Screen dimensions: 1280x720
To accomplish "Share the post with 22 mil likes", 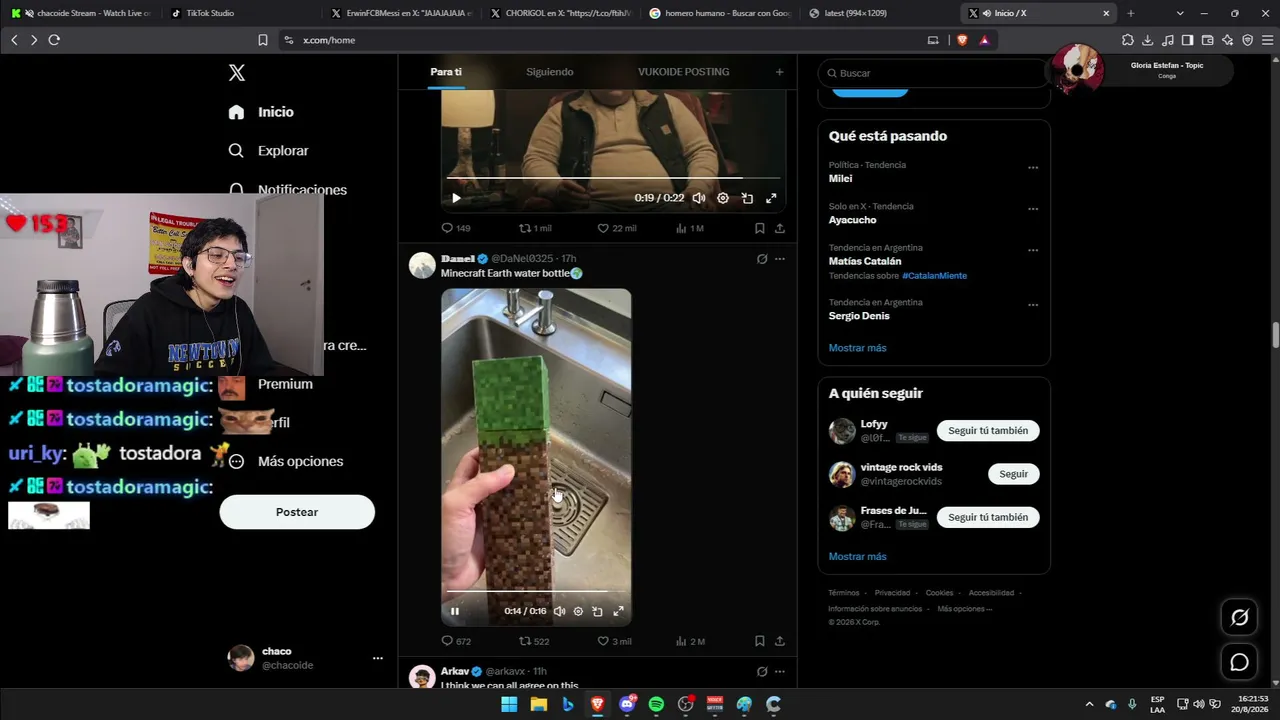I will 780,228.
